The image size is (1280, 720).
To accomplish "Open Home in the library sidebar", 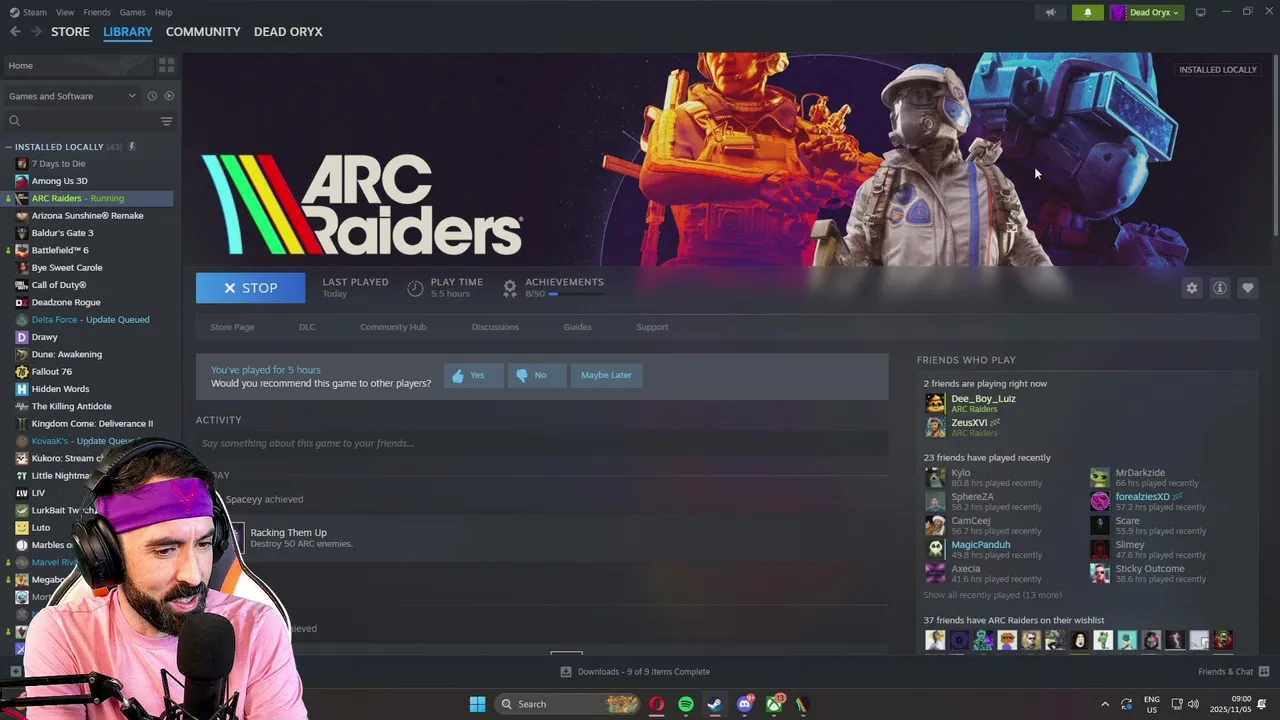I will (x=78, y=65).
